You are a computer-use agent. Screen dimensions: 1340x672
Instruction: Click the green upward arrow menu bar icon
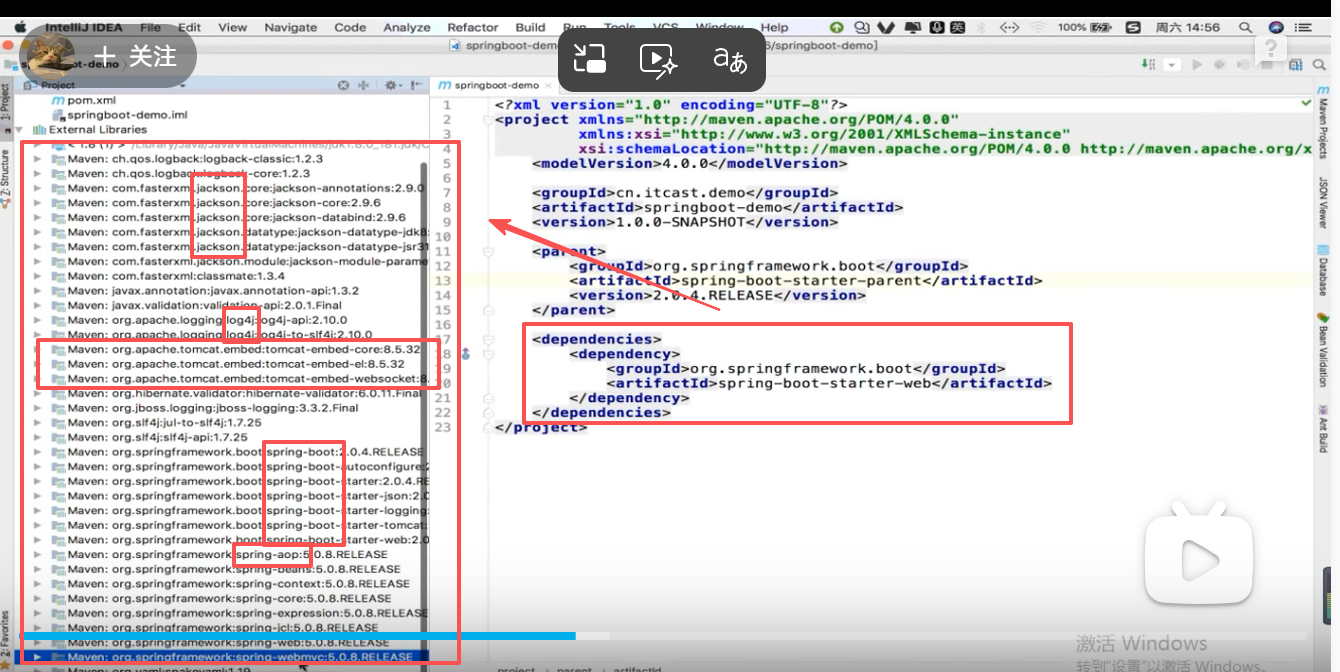[837, 28]
